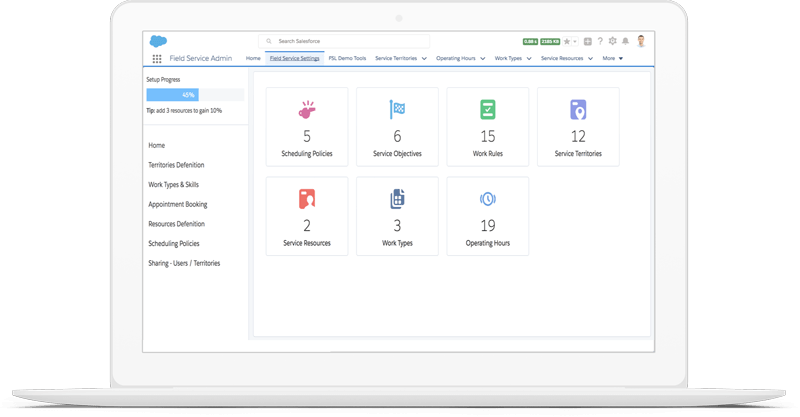
Task: Open the Service Resources navigation tab
Action: (x=562, y=59)
